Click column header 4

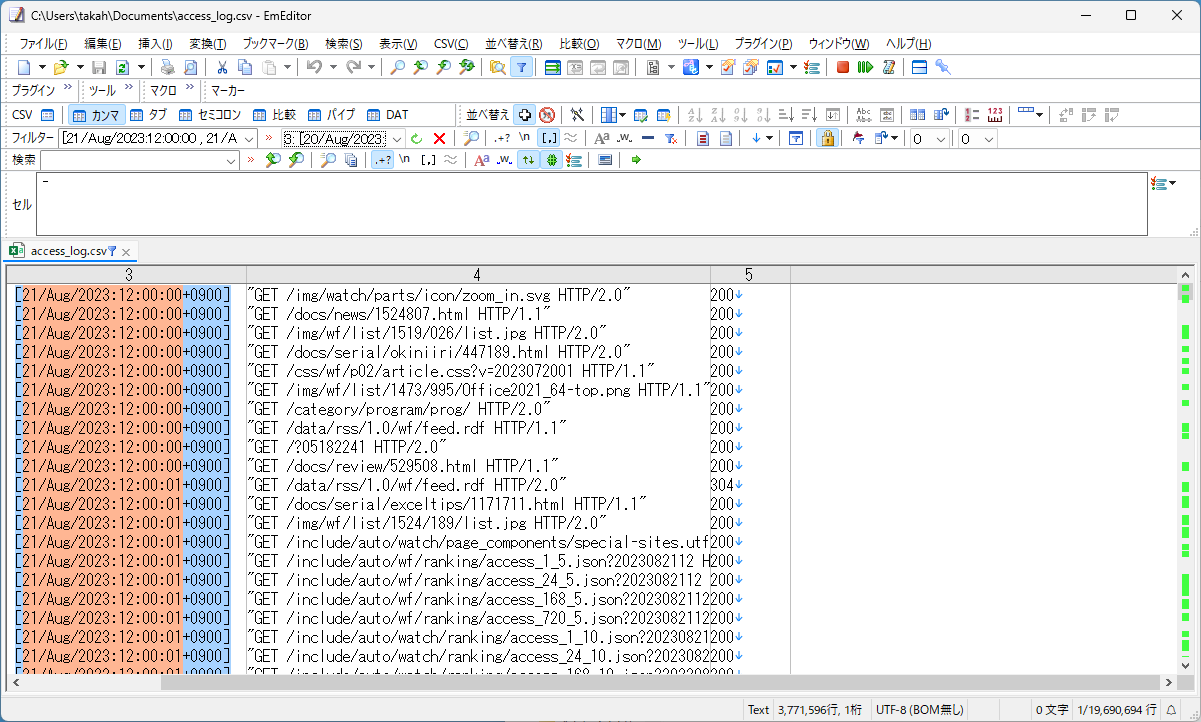(x=478, y=275)
